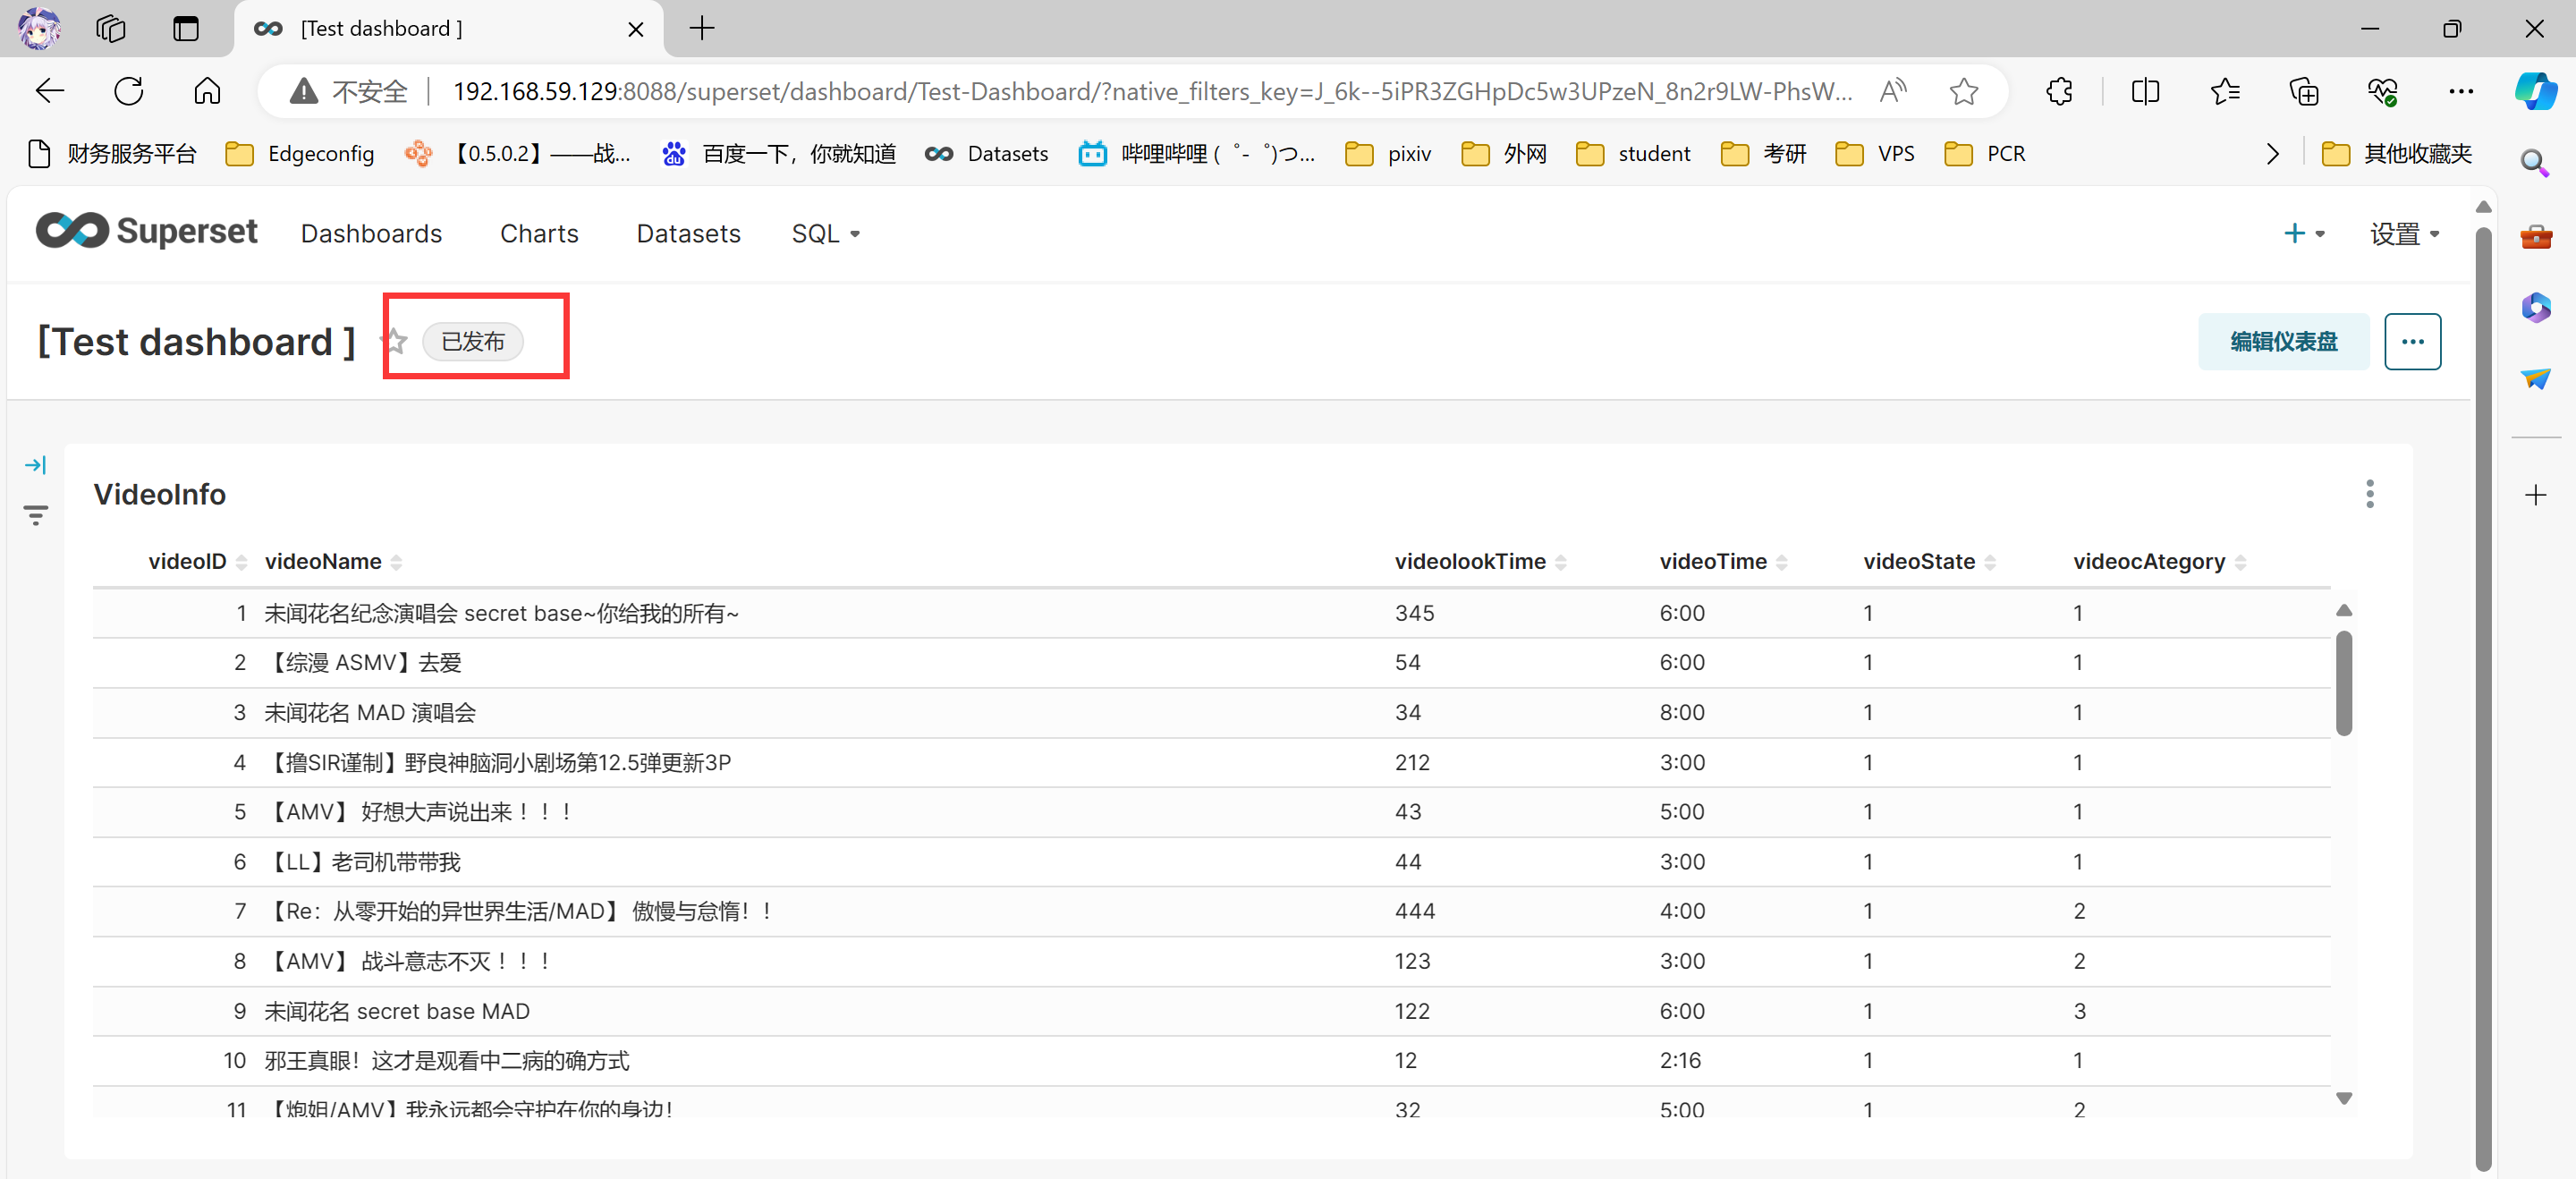Toggle the 已发布 published status badge
This screenshot has height=1179, width=2576.
[473, 342]
